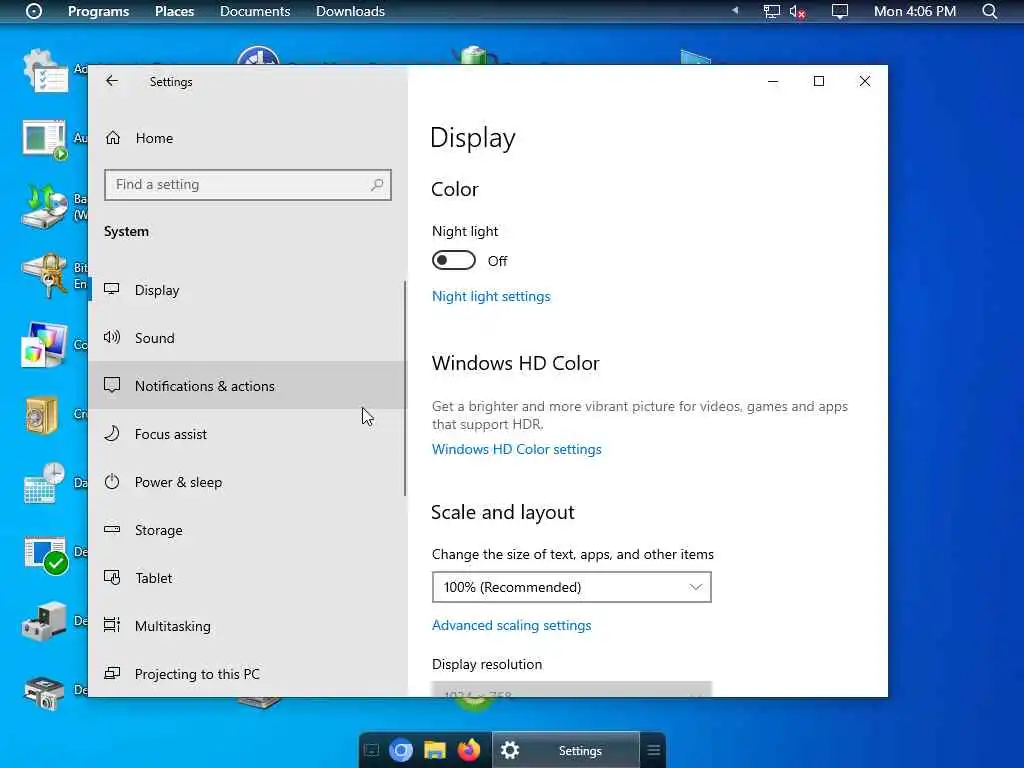Screen dimensions: 1024x768
Task: Open Night light settings link
Action: [x=491, y=296]
